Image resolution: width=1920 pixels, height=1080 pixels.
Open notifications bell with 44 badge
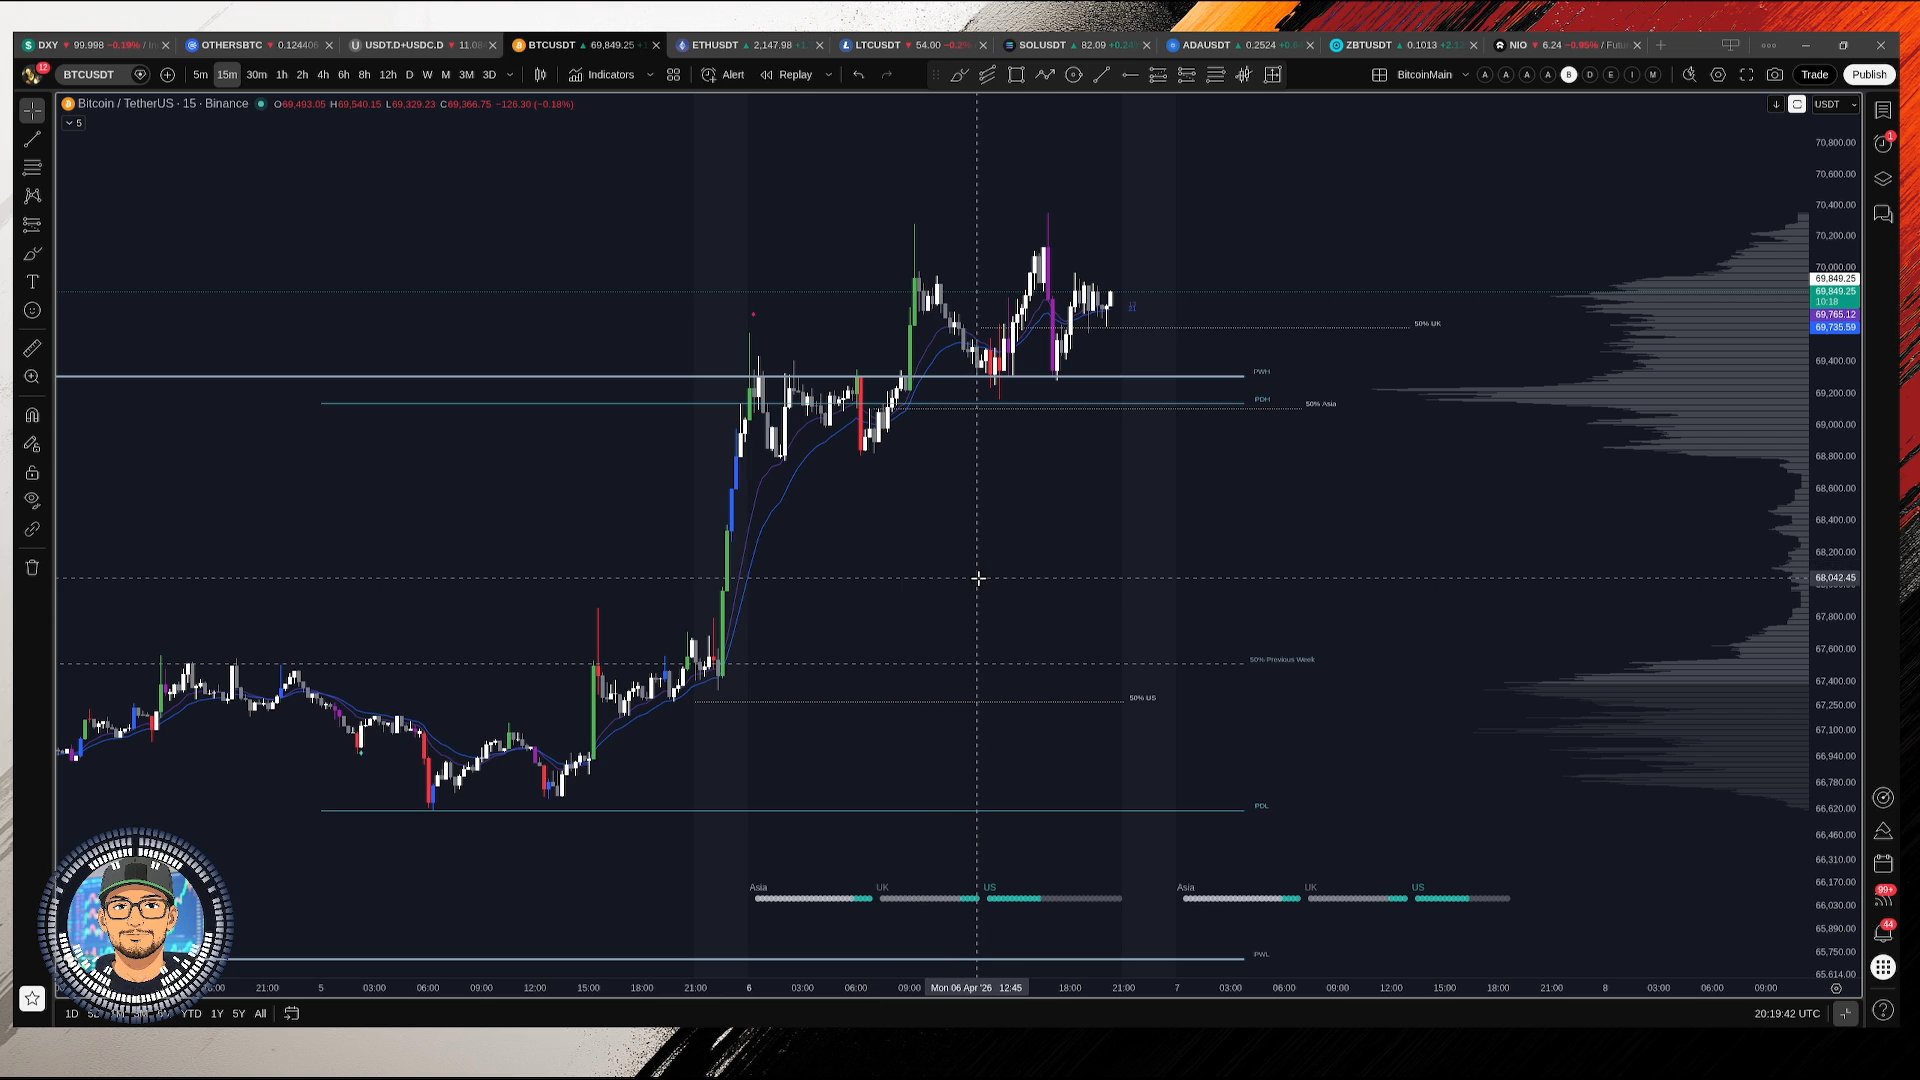coord(1883,933)
